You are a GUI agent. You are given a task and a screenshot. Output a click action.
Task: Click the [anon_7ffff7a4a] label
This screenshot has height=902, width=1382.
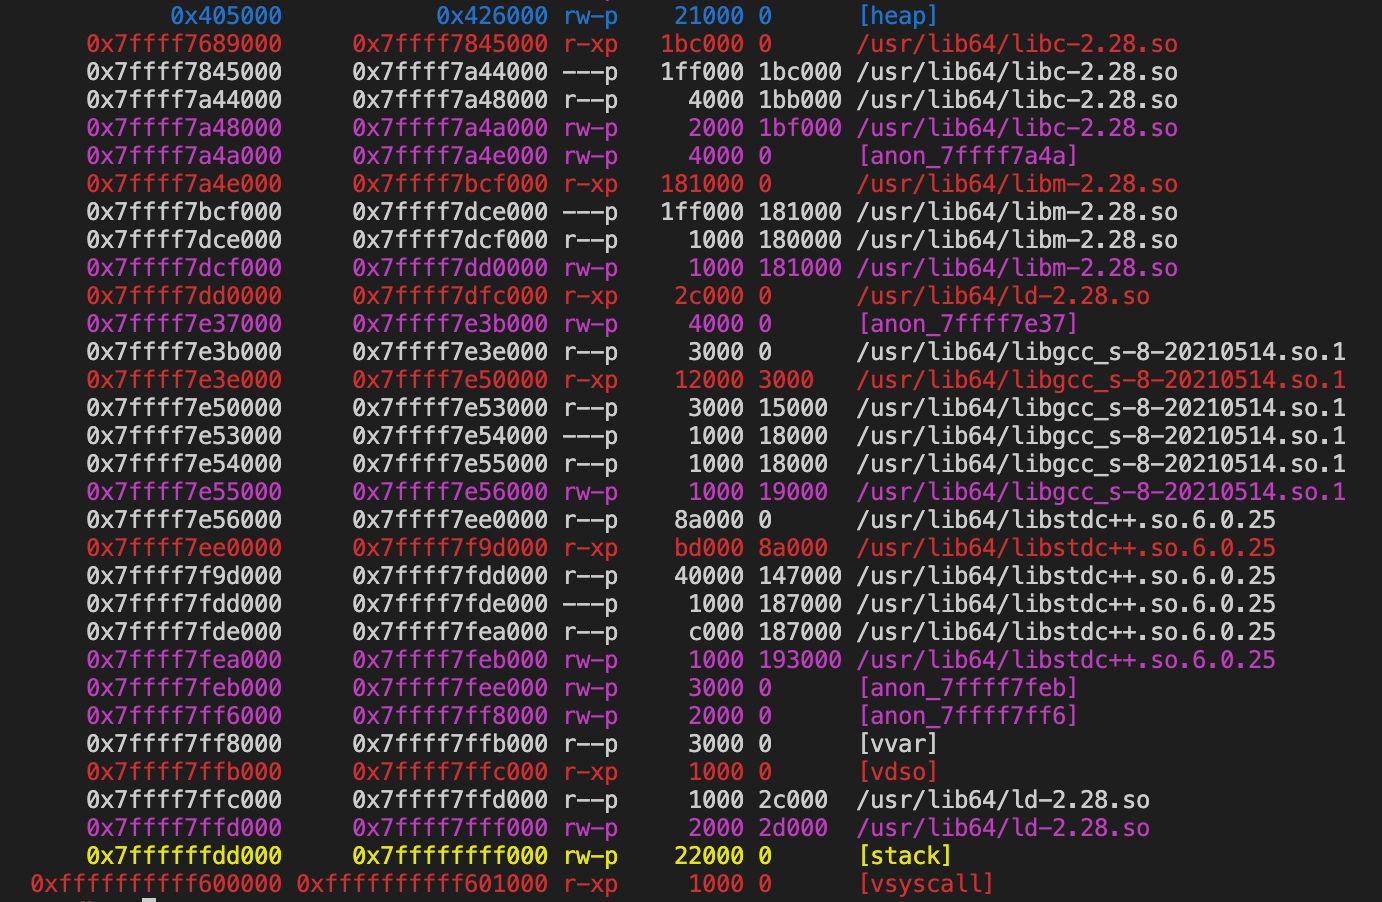click(x=968, y=156)
